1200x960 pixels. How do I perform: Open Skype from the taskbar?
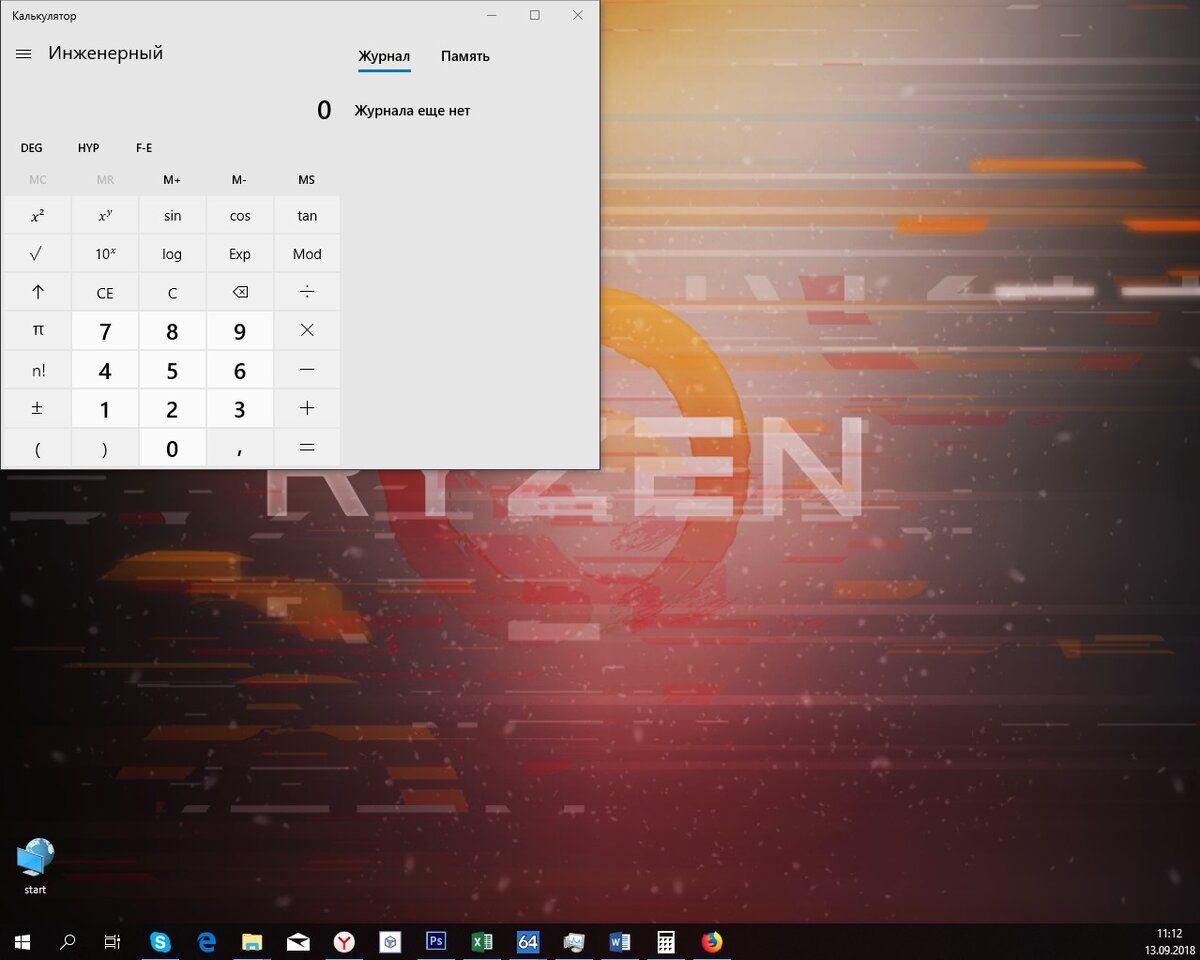160,941
